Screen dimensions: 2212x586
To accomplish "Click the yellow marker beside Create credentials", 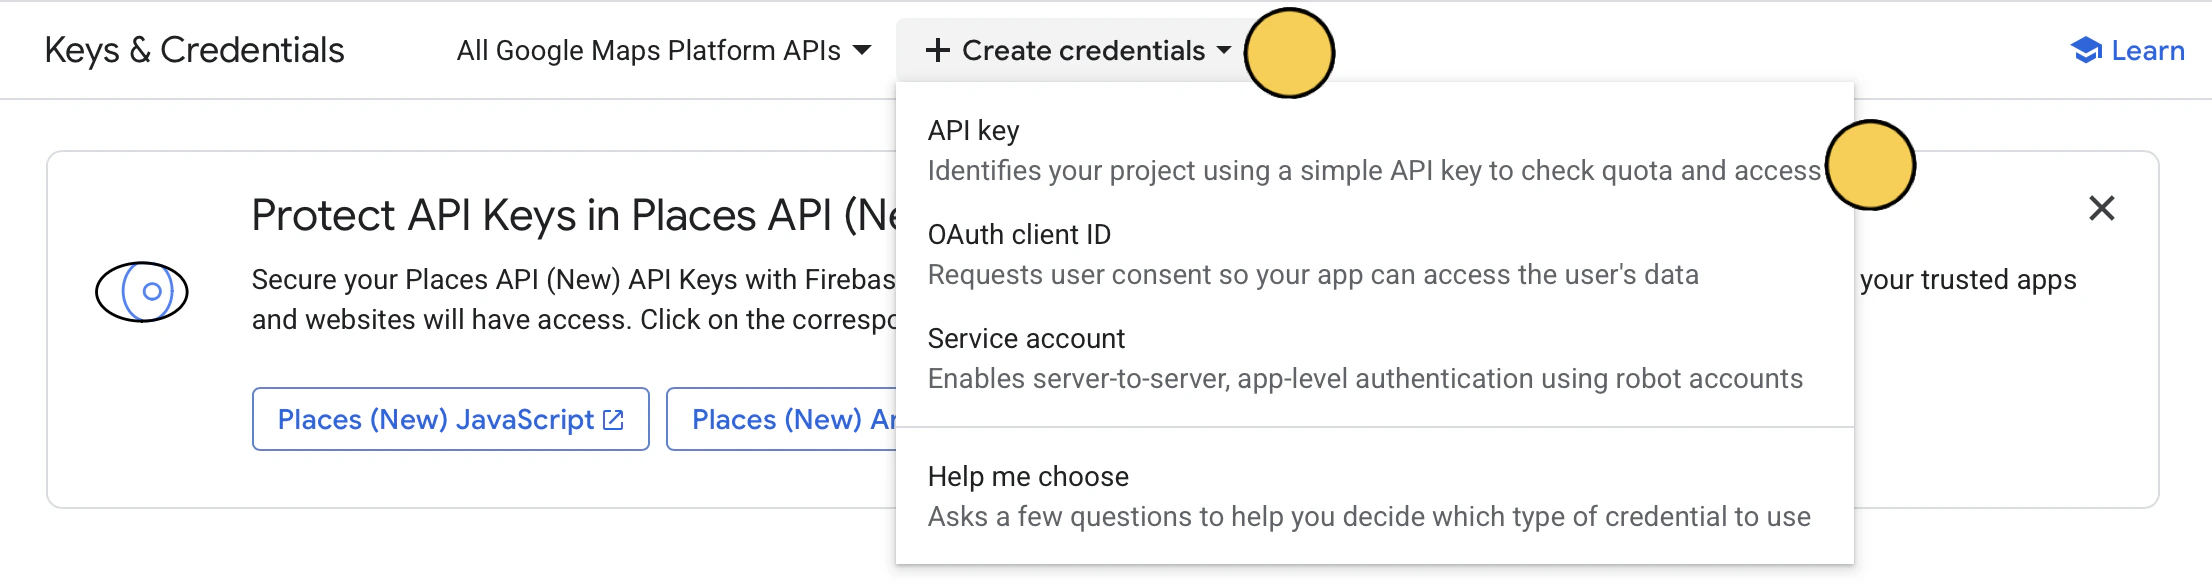I will (x=1288, y=53).
